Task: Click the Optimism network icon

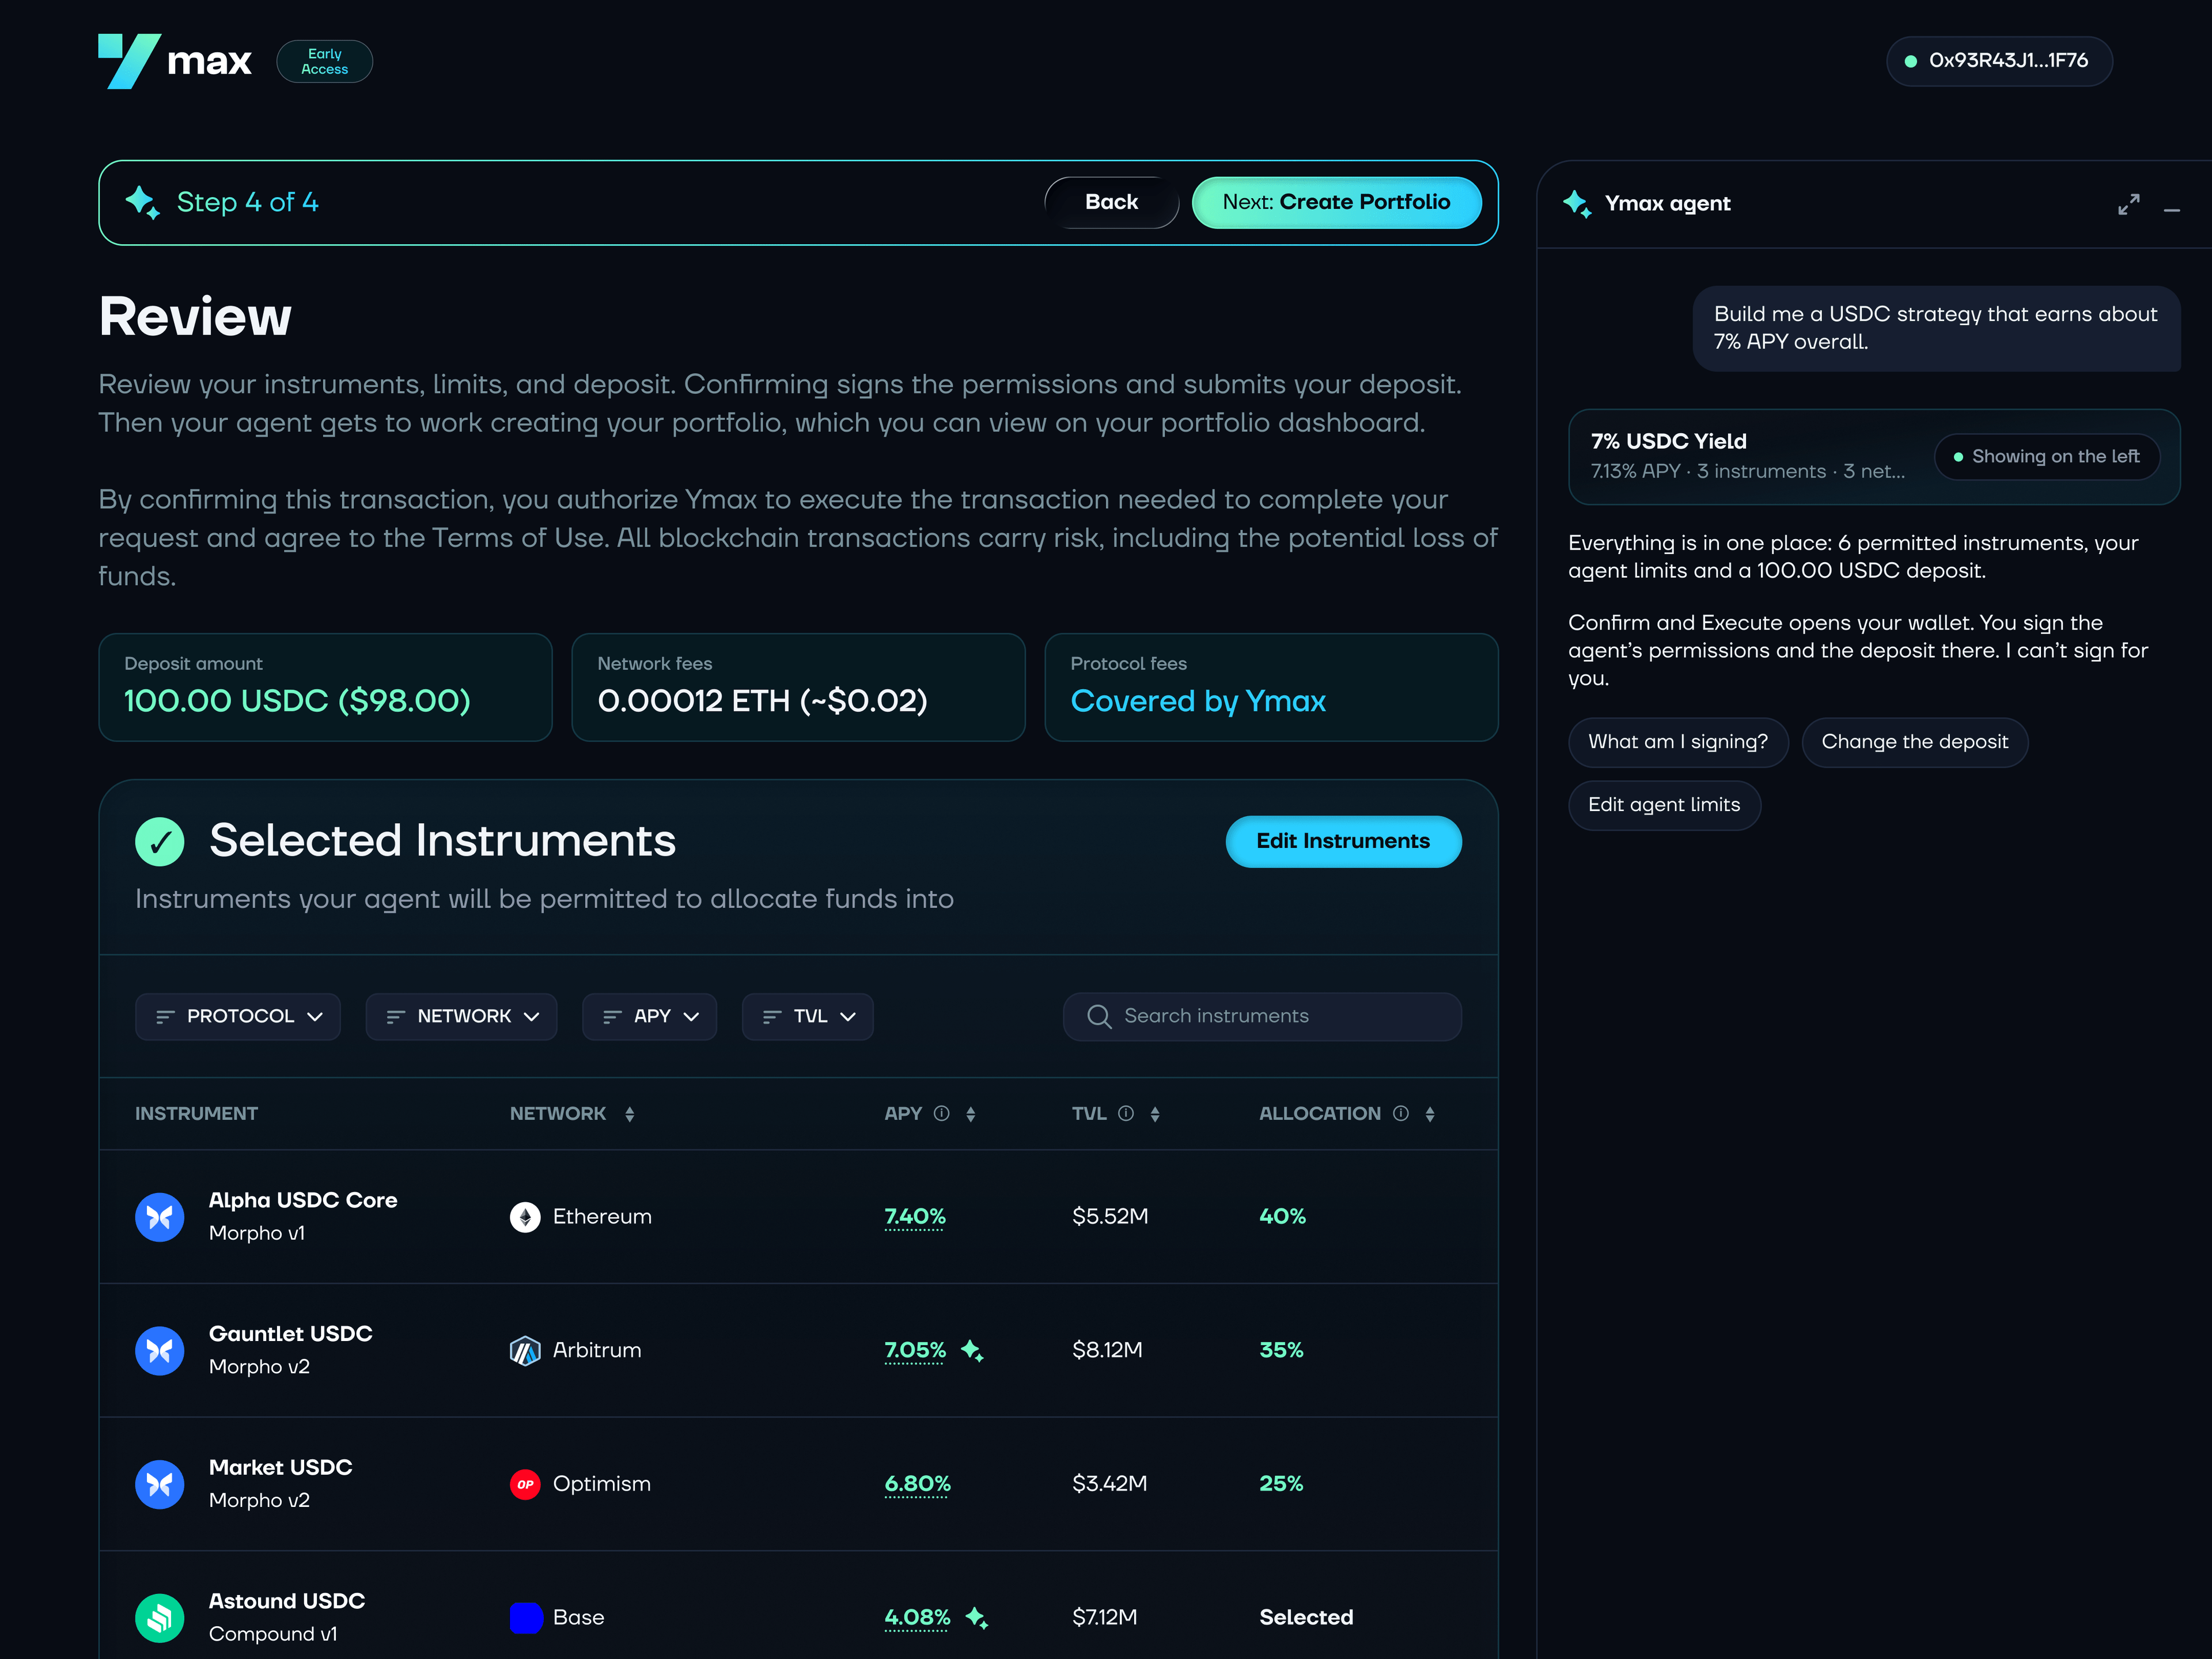Action: [x=525, y=1484]
